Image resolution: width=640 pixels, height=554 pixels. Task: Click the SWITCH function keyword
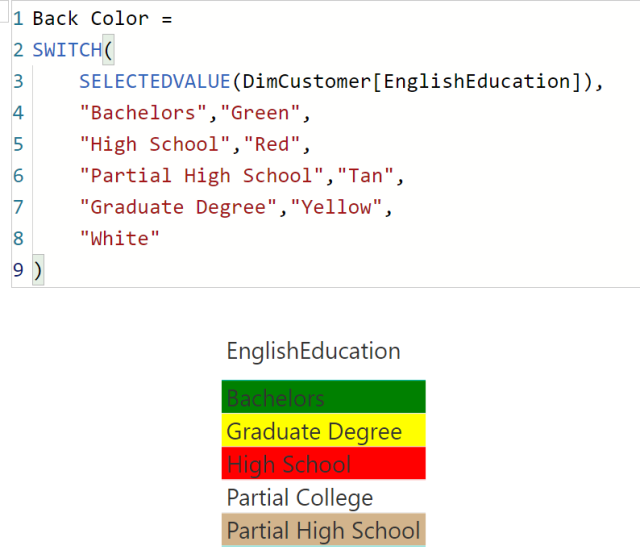pyautogui.click(x=67, y=50)
